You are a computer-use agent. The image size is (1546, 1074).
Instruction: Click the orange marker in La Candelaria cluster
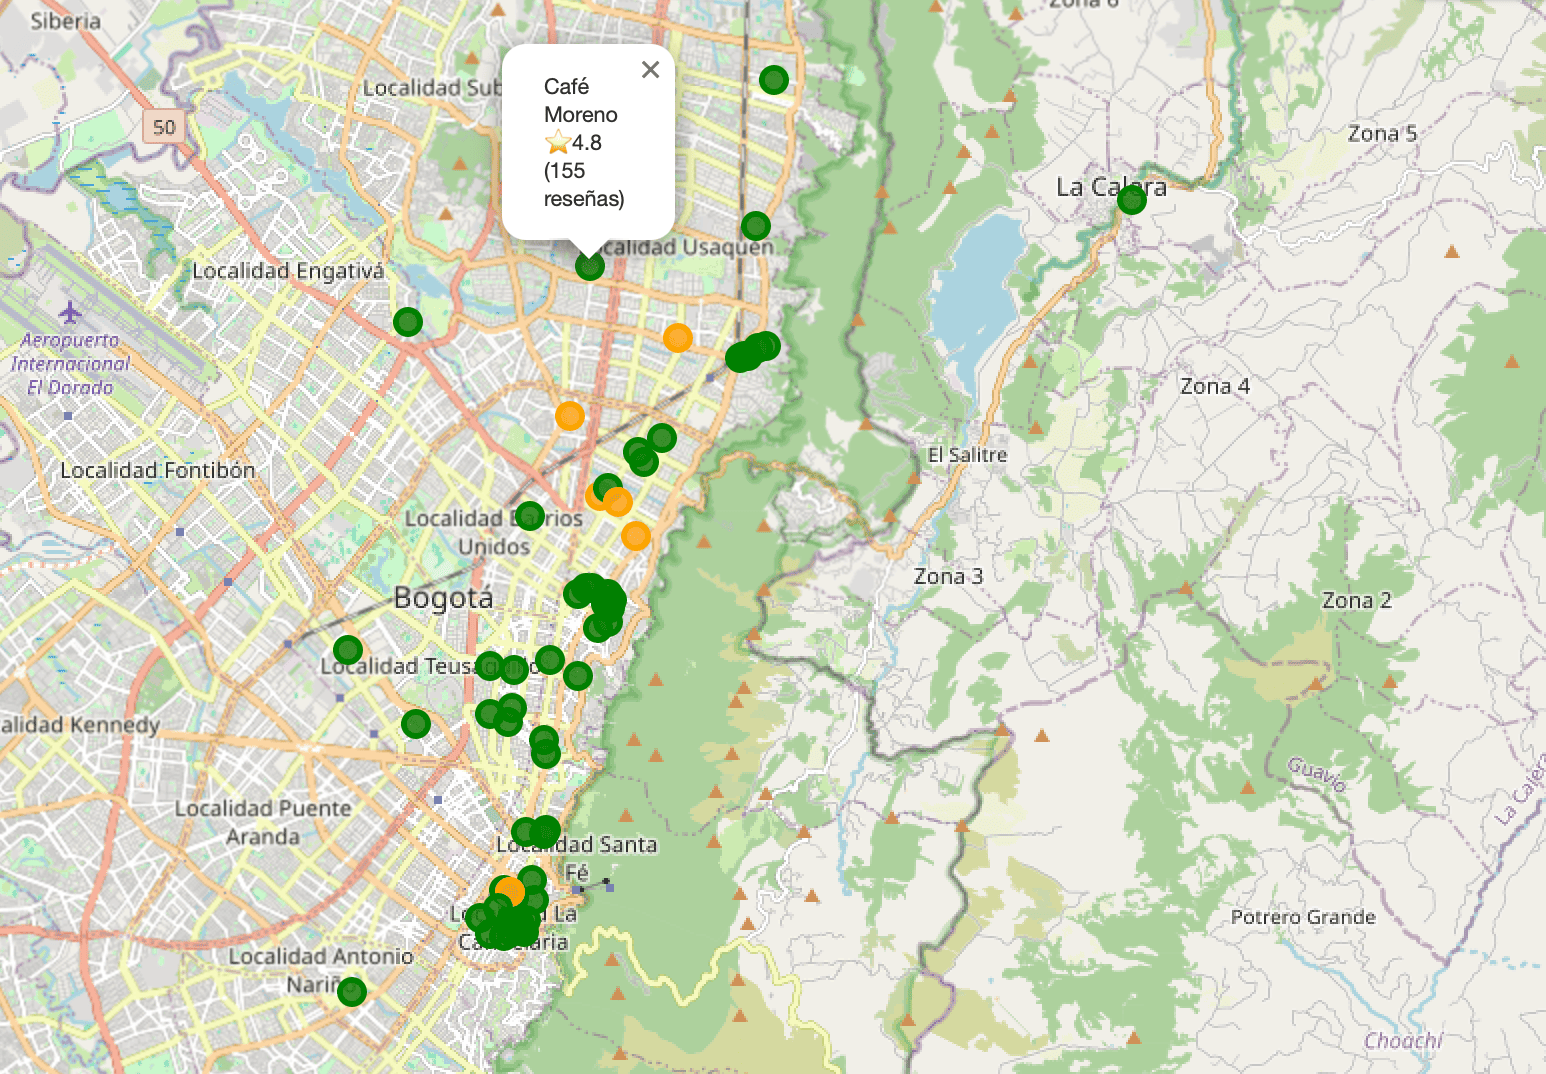[510, 891]
